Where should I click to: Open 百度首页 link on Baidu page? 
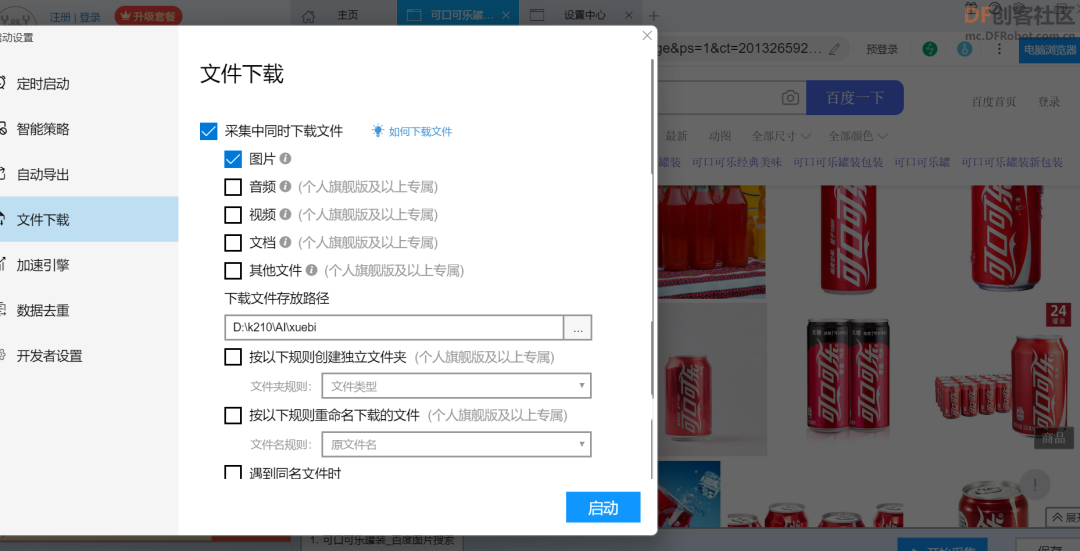[993, 102]
